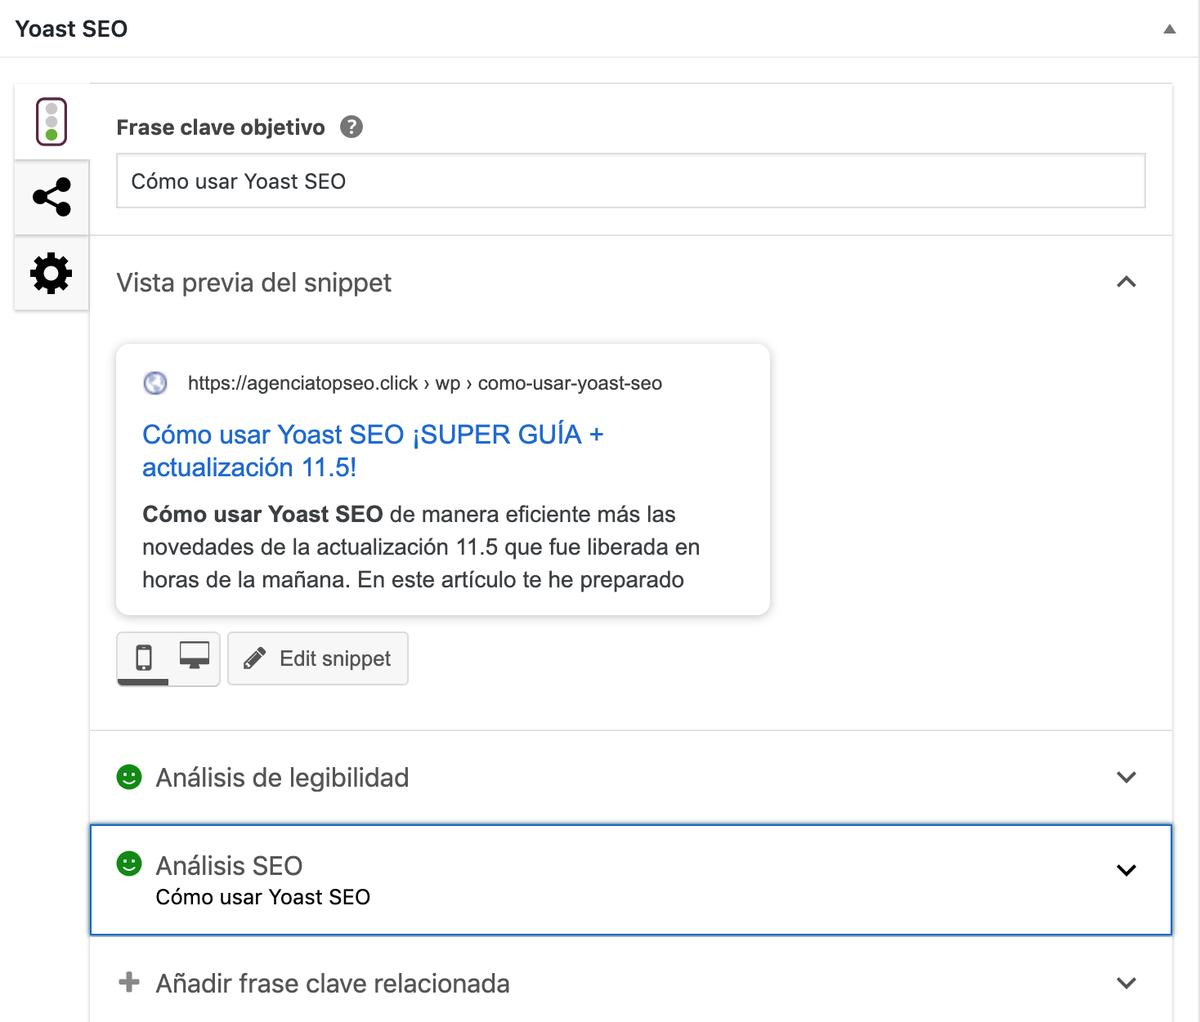Switch to mobile preview mode

[x=143, y=657]
